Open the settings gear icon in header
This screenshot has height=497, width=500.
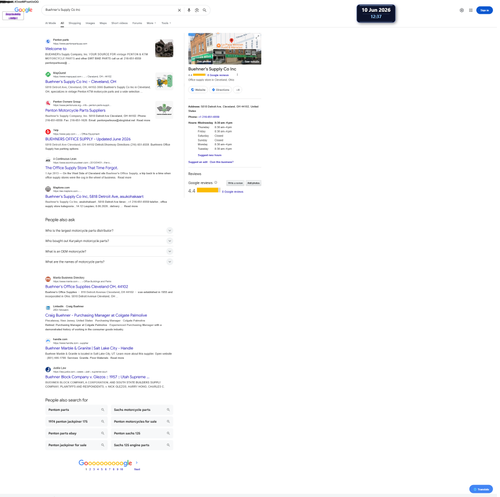(x=462, y=10)
